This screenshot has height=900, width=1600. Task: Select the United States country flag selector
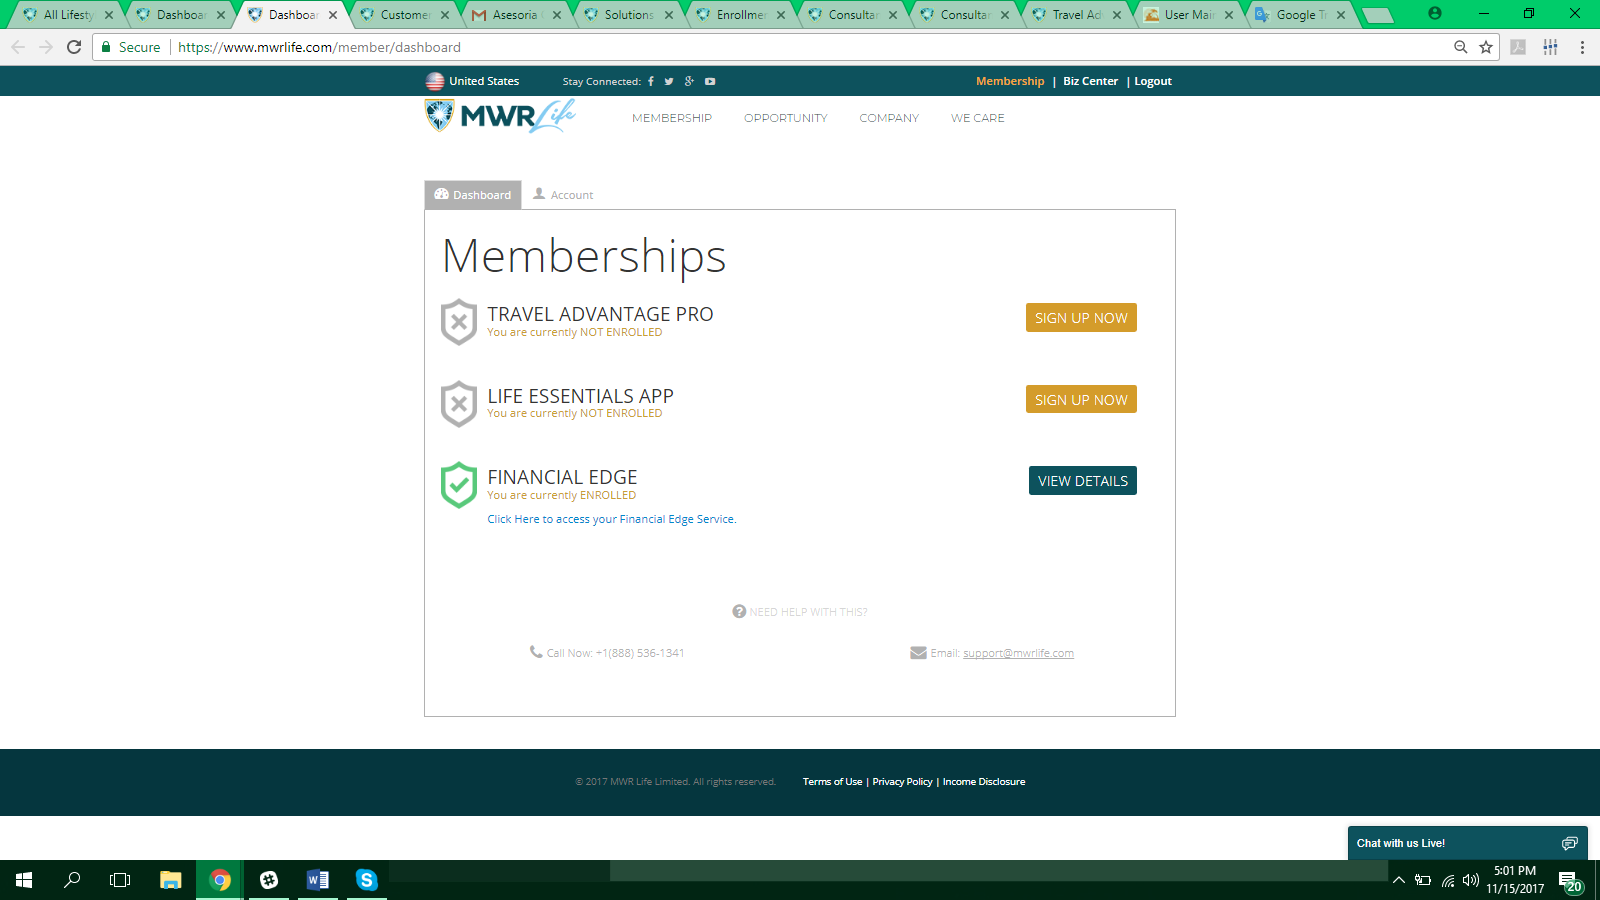click(x=472, y=81)
